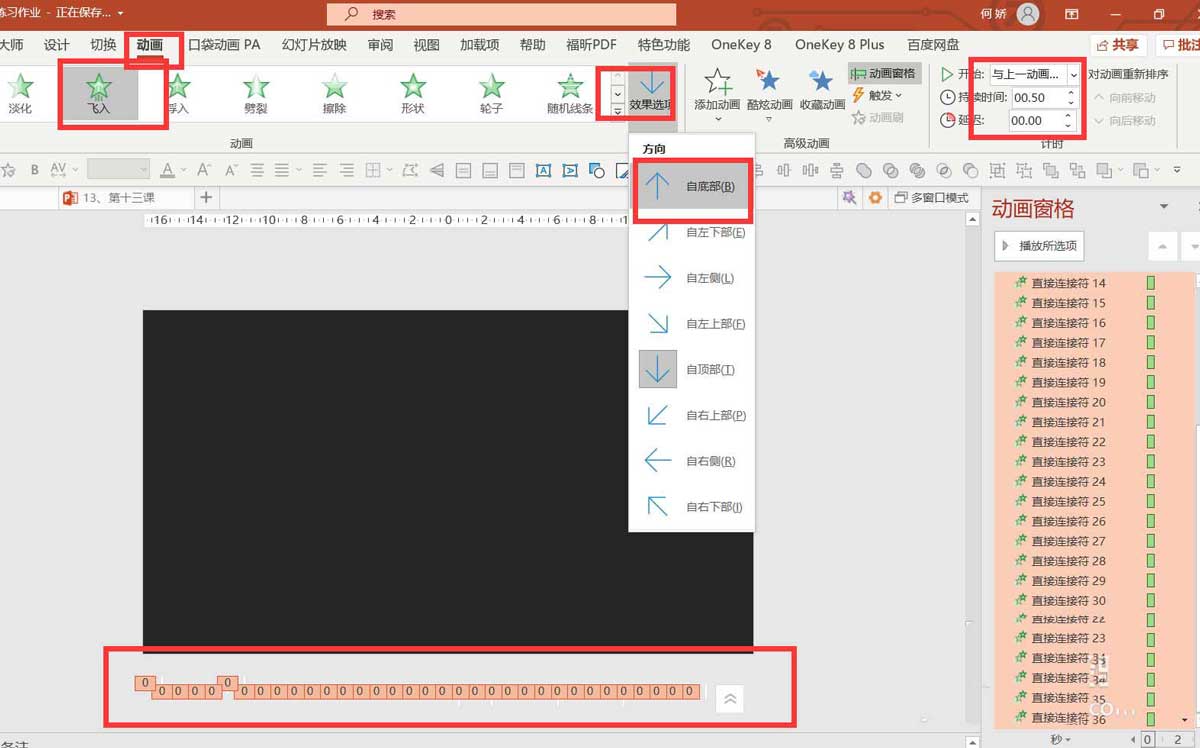This screenshot has height=748, width=1200.
Task: Click the 收藏动画 favorite animation icon
Action: (x=821, y=82)
